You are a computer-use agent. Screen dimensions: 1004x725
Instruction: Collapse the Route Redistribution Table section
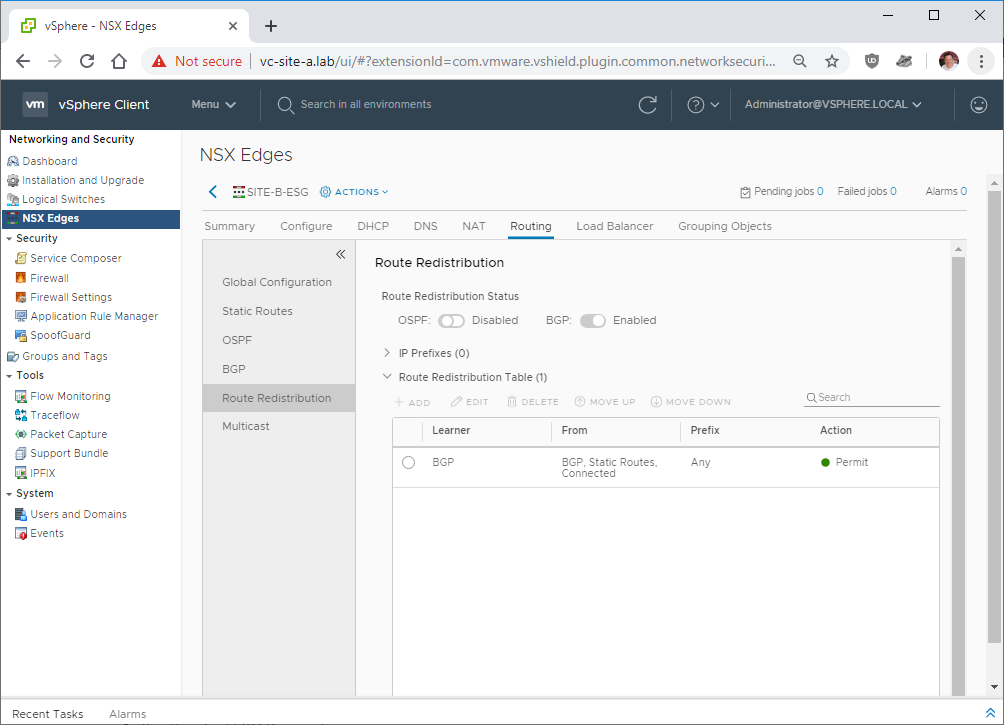point(387,377)
